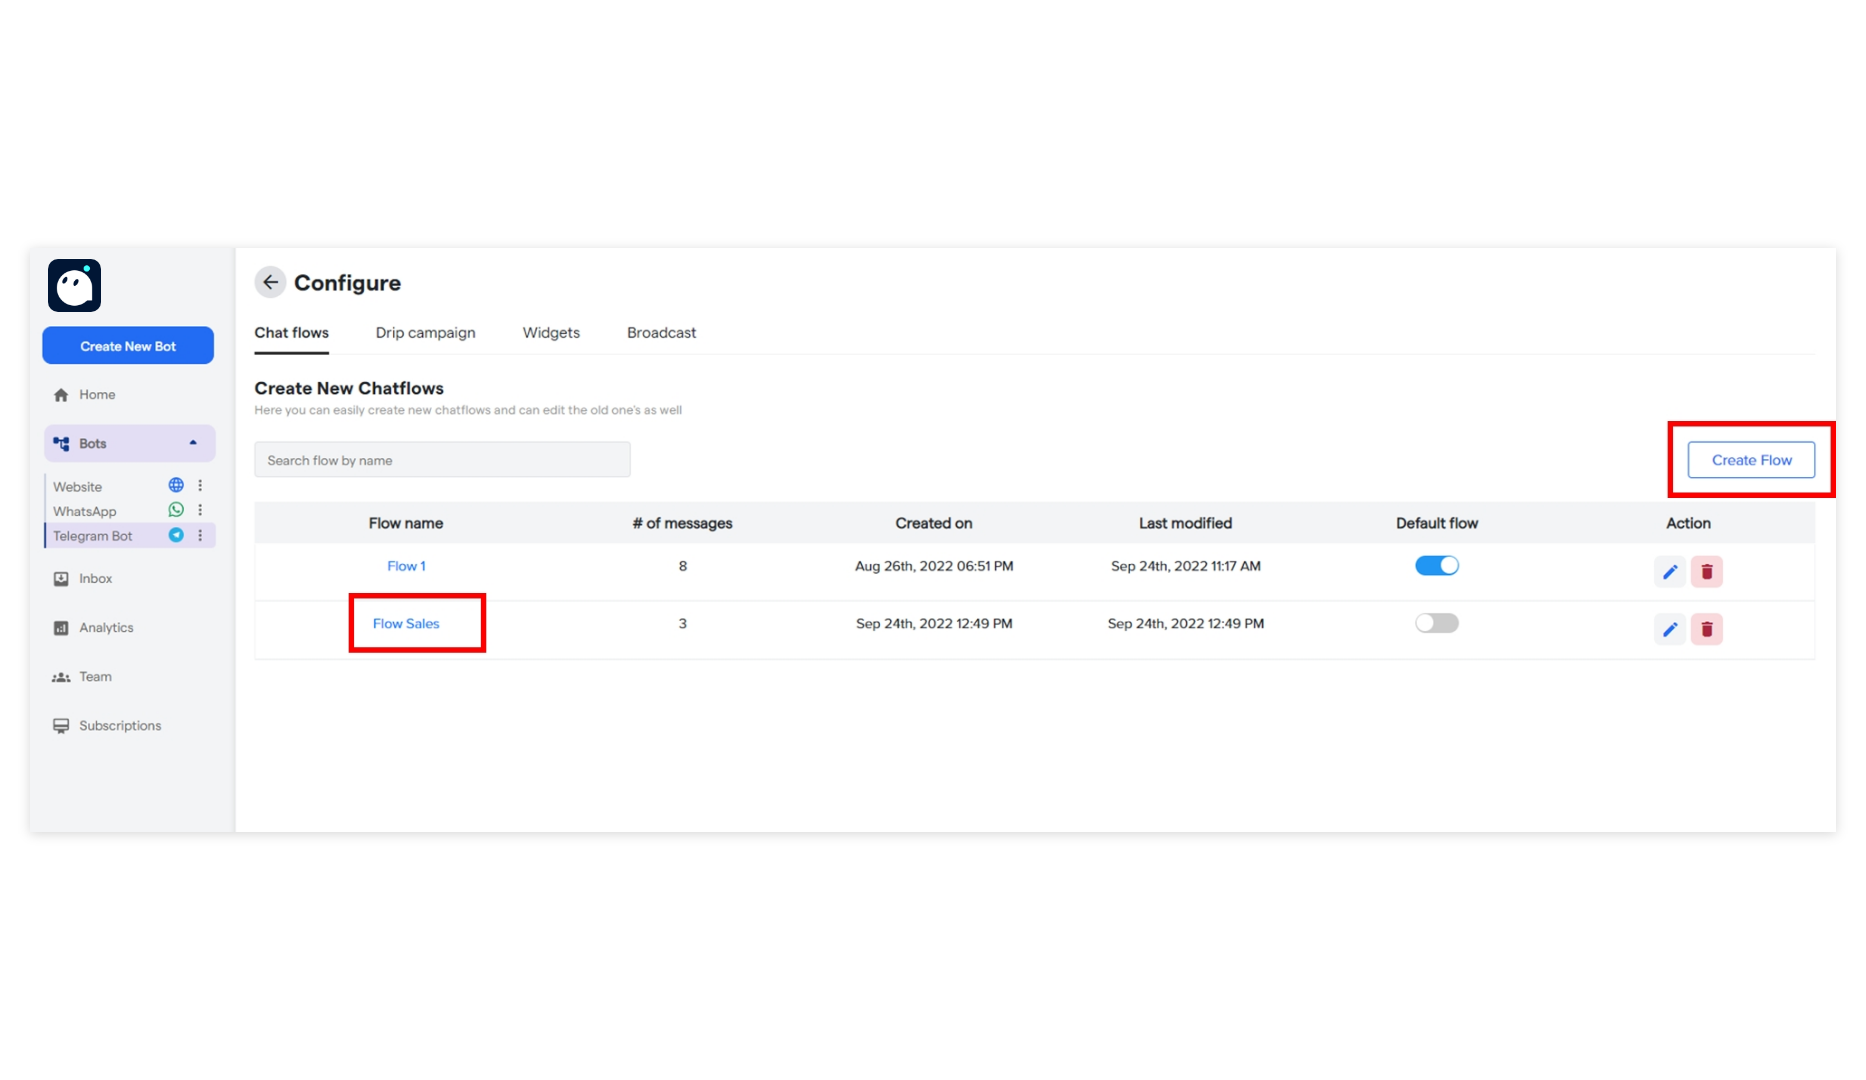Viewport: 1866px width, 1080px height.
Task: Open the Flow 1 link
Action: coord(406,566)
